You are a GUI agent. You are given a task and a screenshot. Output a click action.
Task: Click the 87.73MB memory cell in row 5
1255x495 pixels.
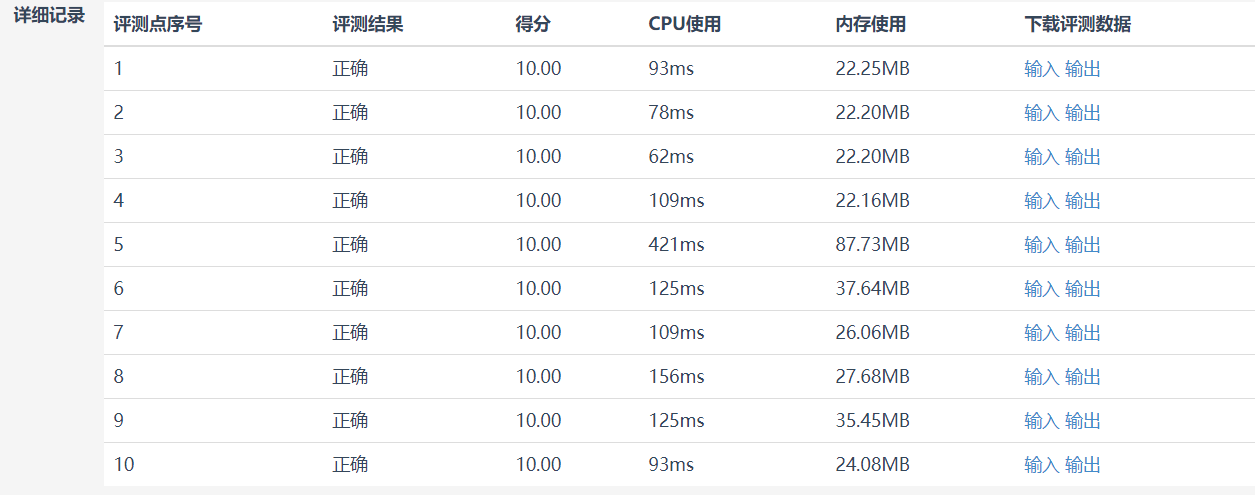[872, 245]
